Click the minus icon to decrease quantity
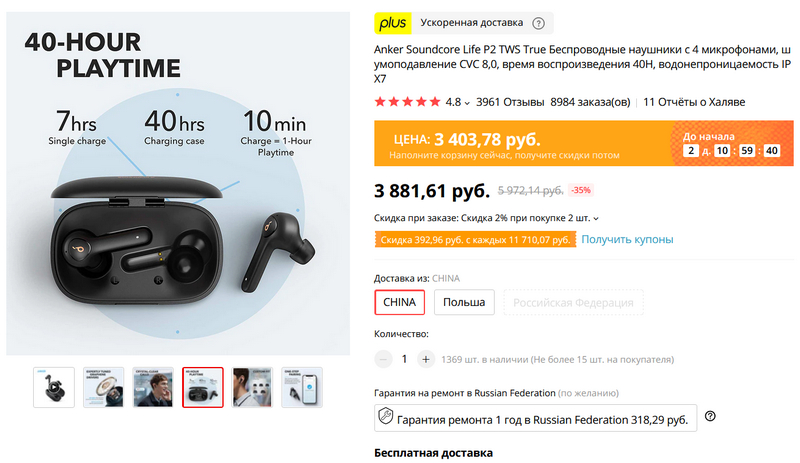Screen dimensions: 800x463 coord(385,359)
